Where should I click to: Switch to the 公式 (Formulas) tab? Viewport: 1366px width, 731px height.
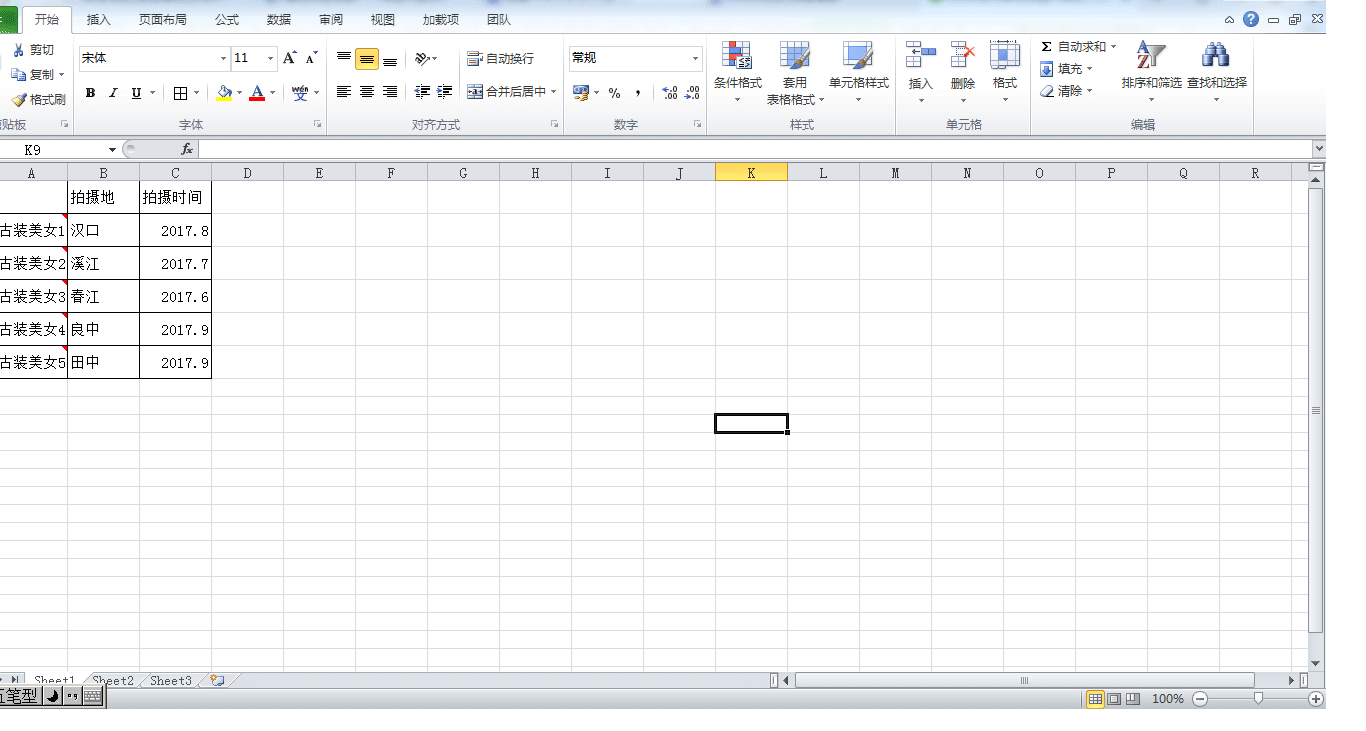click(227, 20)
